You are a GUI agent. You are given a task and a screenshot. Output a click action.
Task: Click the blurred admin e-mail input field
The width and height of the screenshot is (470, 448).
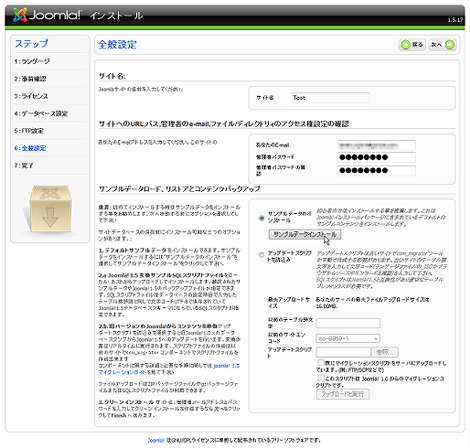point(376,145)
